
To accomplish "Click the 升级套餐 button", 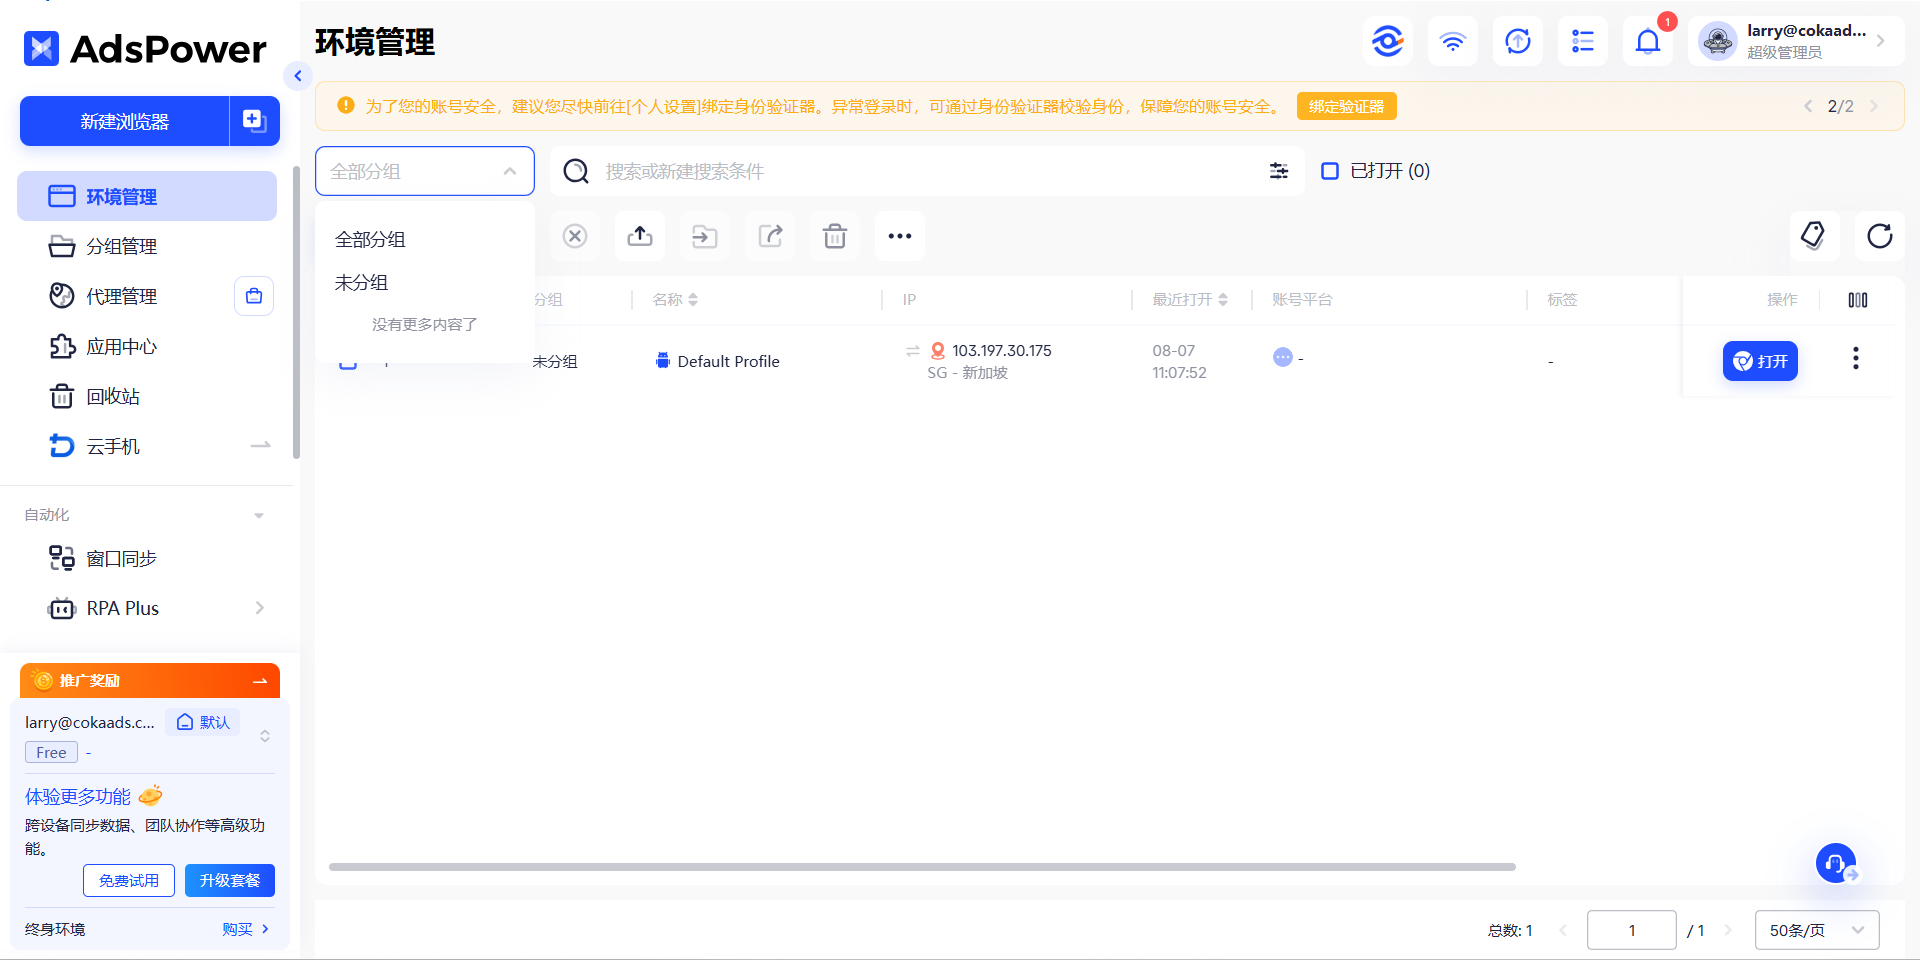I will click(x=230, y=880).
